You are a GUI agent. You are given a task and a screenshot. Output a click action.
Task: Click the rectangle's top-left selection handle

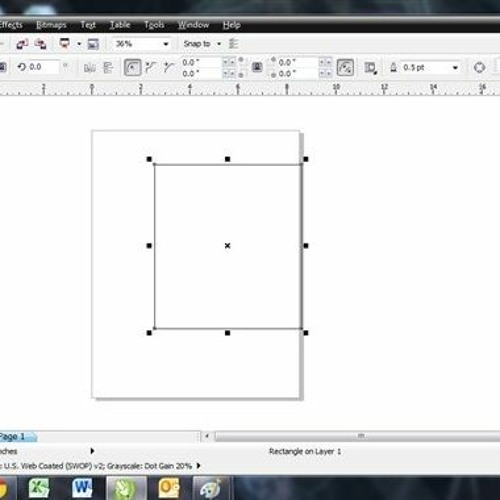149,159
